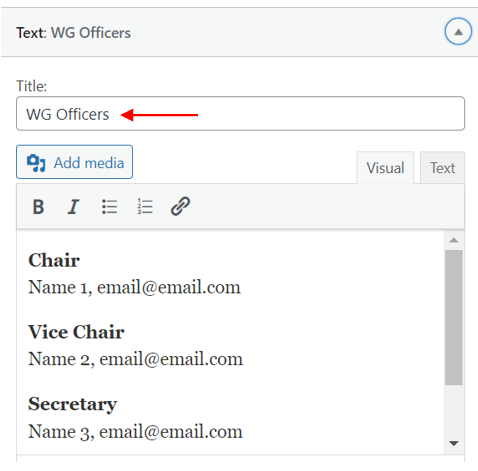Screen dimensions: 478x471
Task: Switch to the Text editor tab
Action: (442, 168)
